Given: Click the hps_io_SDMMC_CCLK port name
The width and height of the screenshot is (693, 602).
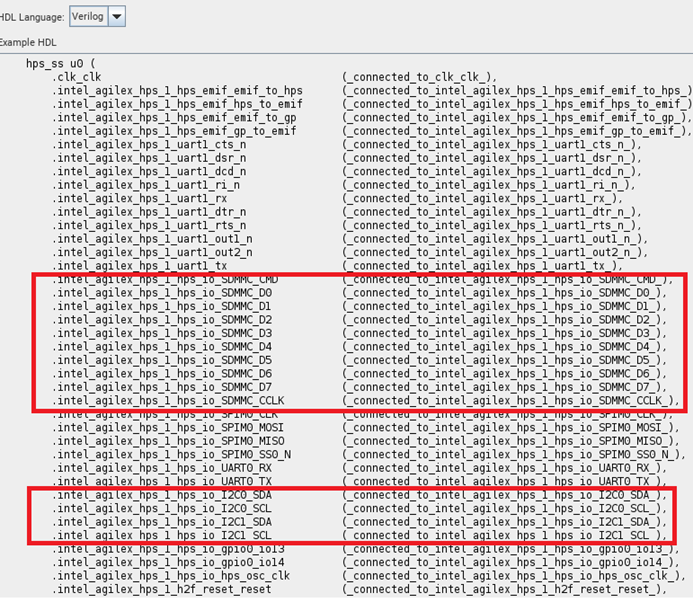Looking at the screenshot, I should click(168, 400).
